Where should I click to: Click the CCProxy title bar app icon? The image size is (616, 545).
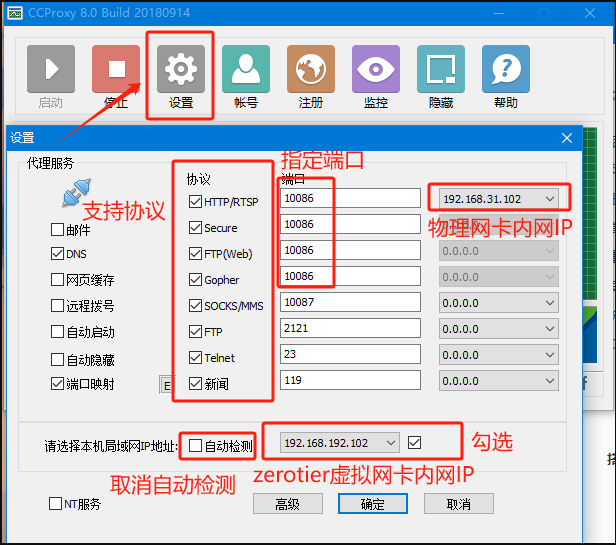pyautogui.click(x=15, y=13)
